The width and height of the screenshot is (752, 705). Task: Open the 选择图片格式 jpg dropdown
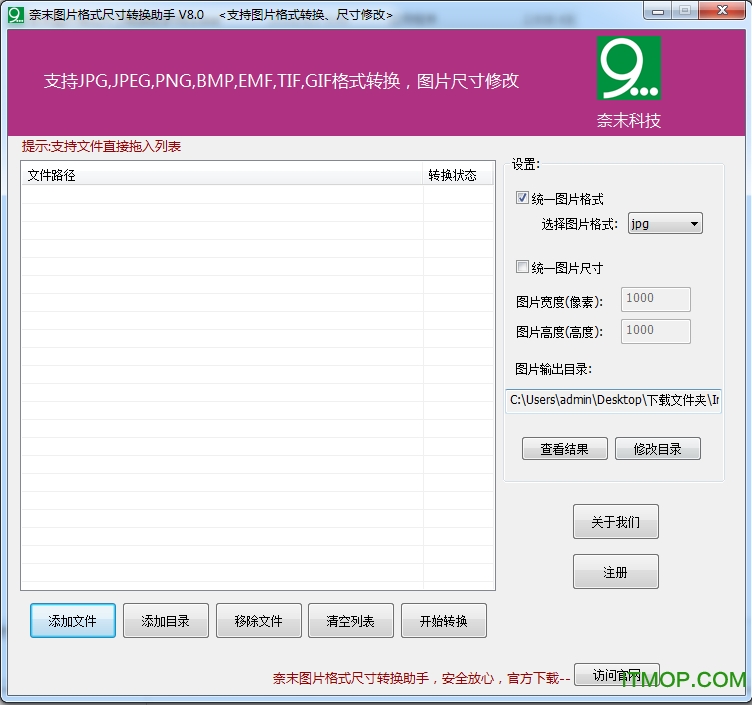pos(665,223)
